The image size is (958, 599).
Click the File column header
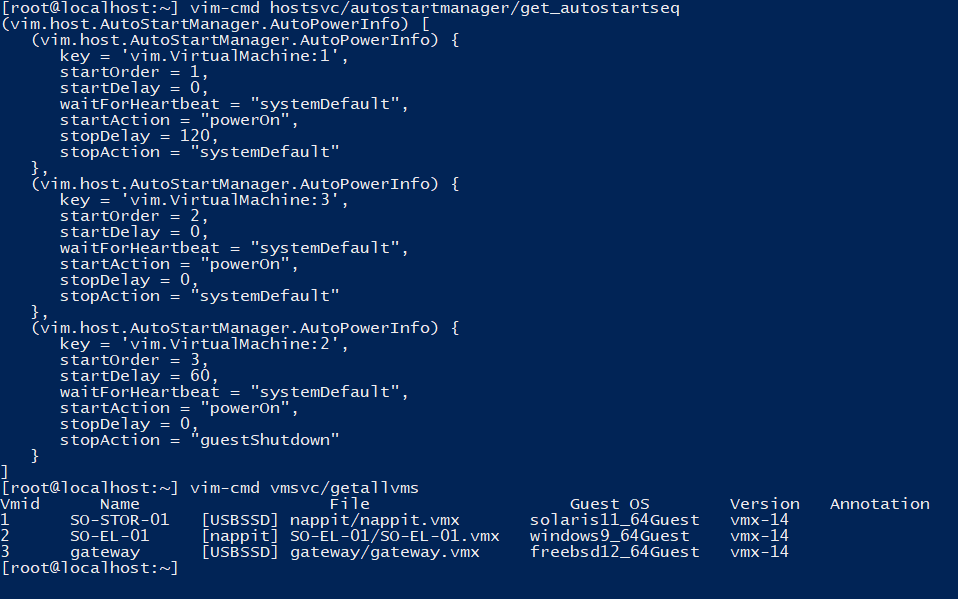pyautogui.click(x=349, y=504)
